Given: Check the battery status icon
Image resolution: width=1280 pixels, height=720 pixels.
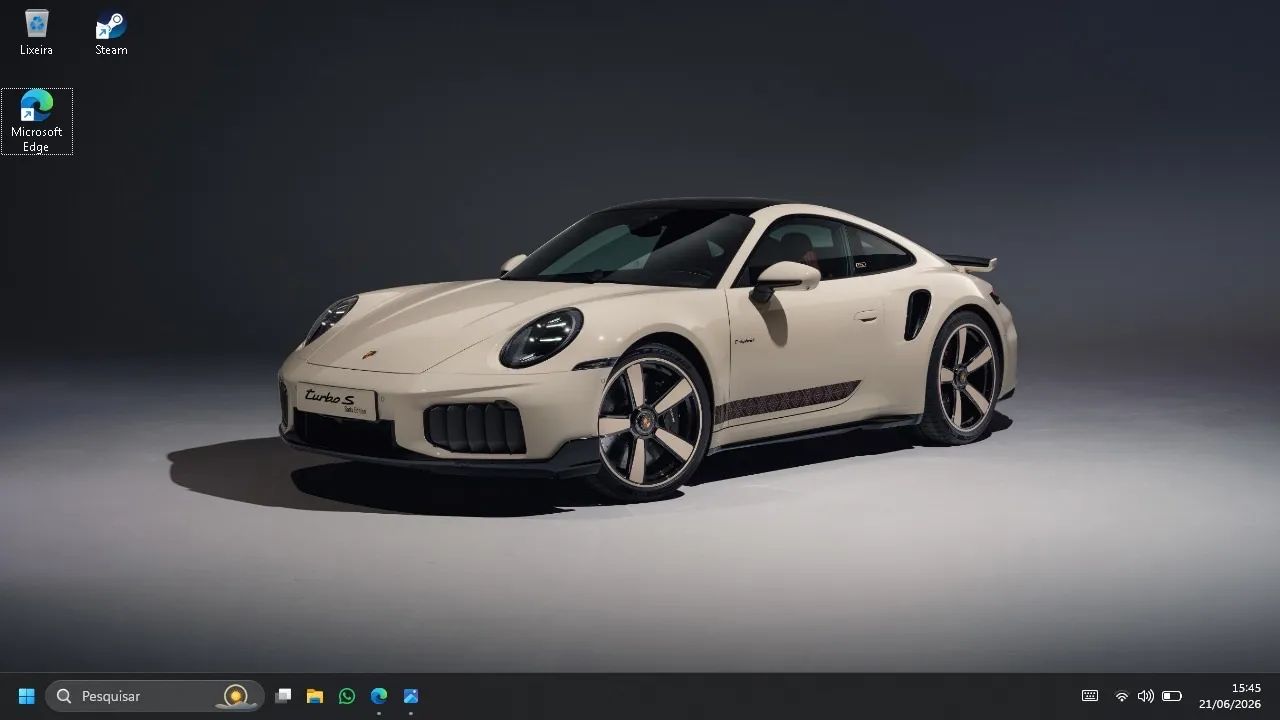Looking at the screenshot, I should pos(1172,696).
